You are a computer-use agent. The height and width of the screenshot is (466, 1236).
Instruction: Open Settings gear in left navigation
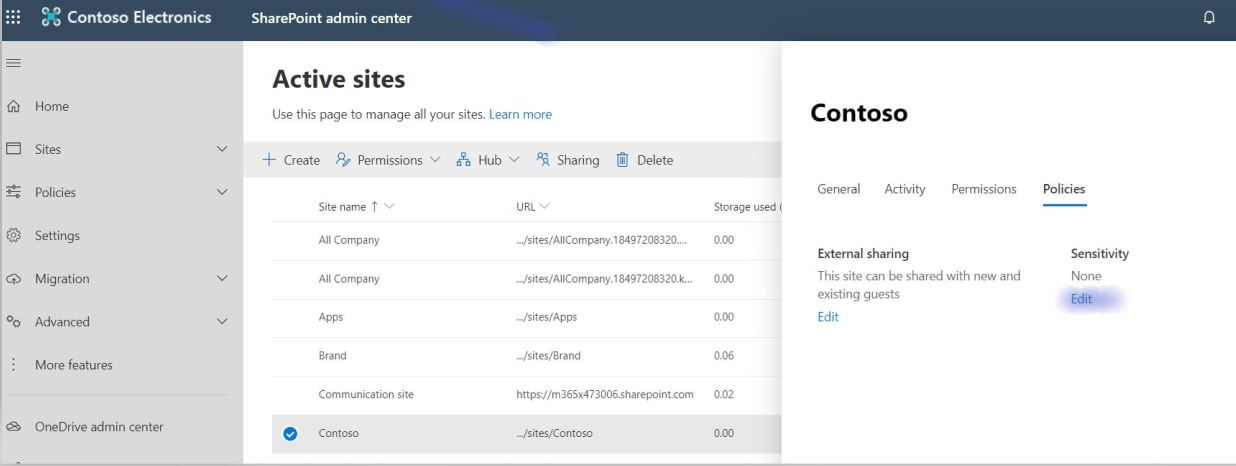tap(15, 236)
